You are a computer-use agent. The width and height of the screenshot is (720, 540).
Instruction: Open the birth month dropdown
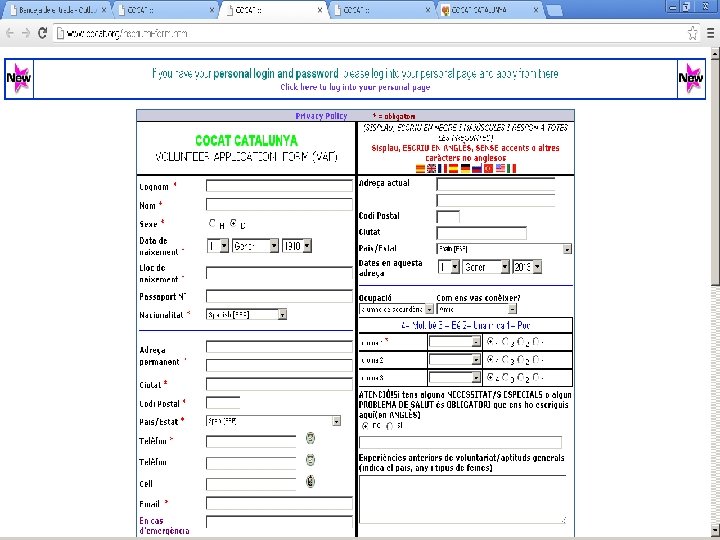pyautogui.click(x=255, y=246)
